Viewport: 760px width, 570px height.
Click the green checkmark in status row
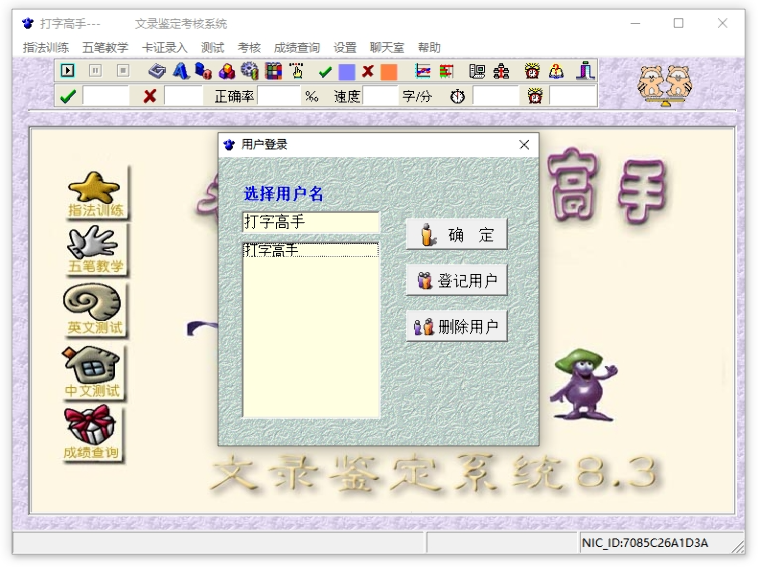68,96
